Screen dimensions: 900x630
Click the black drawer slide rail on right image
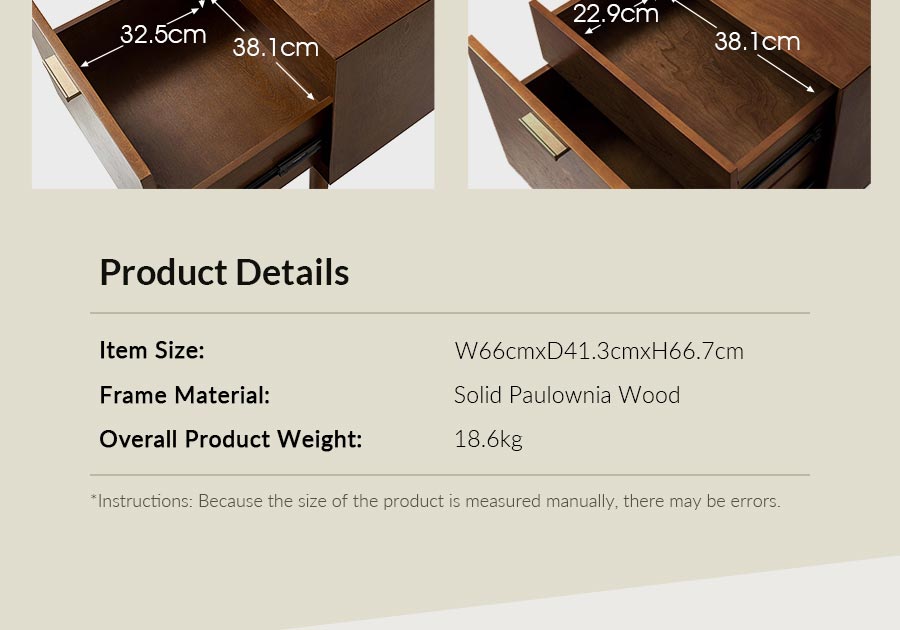[x=782, y=158]
